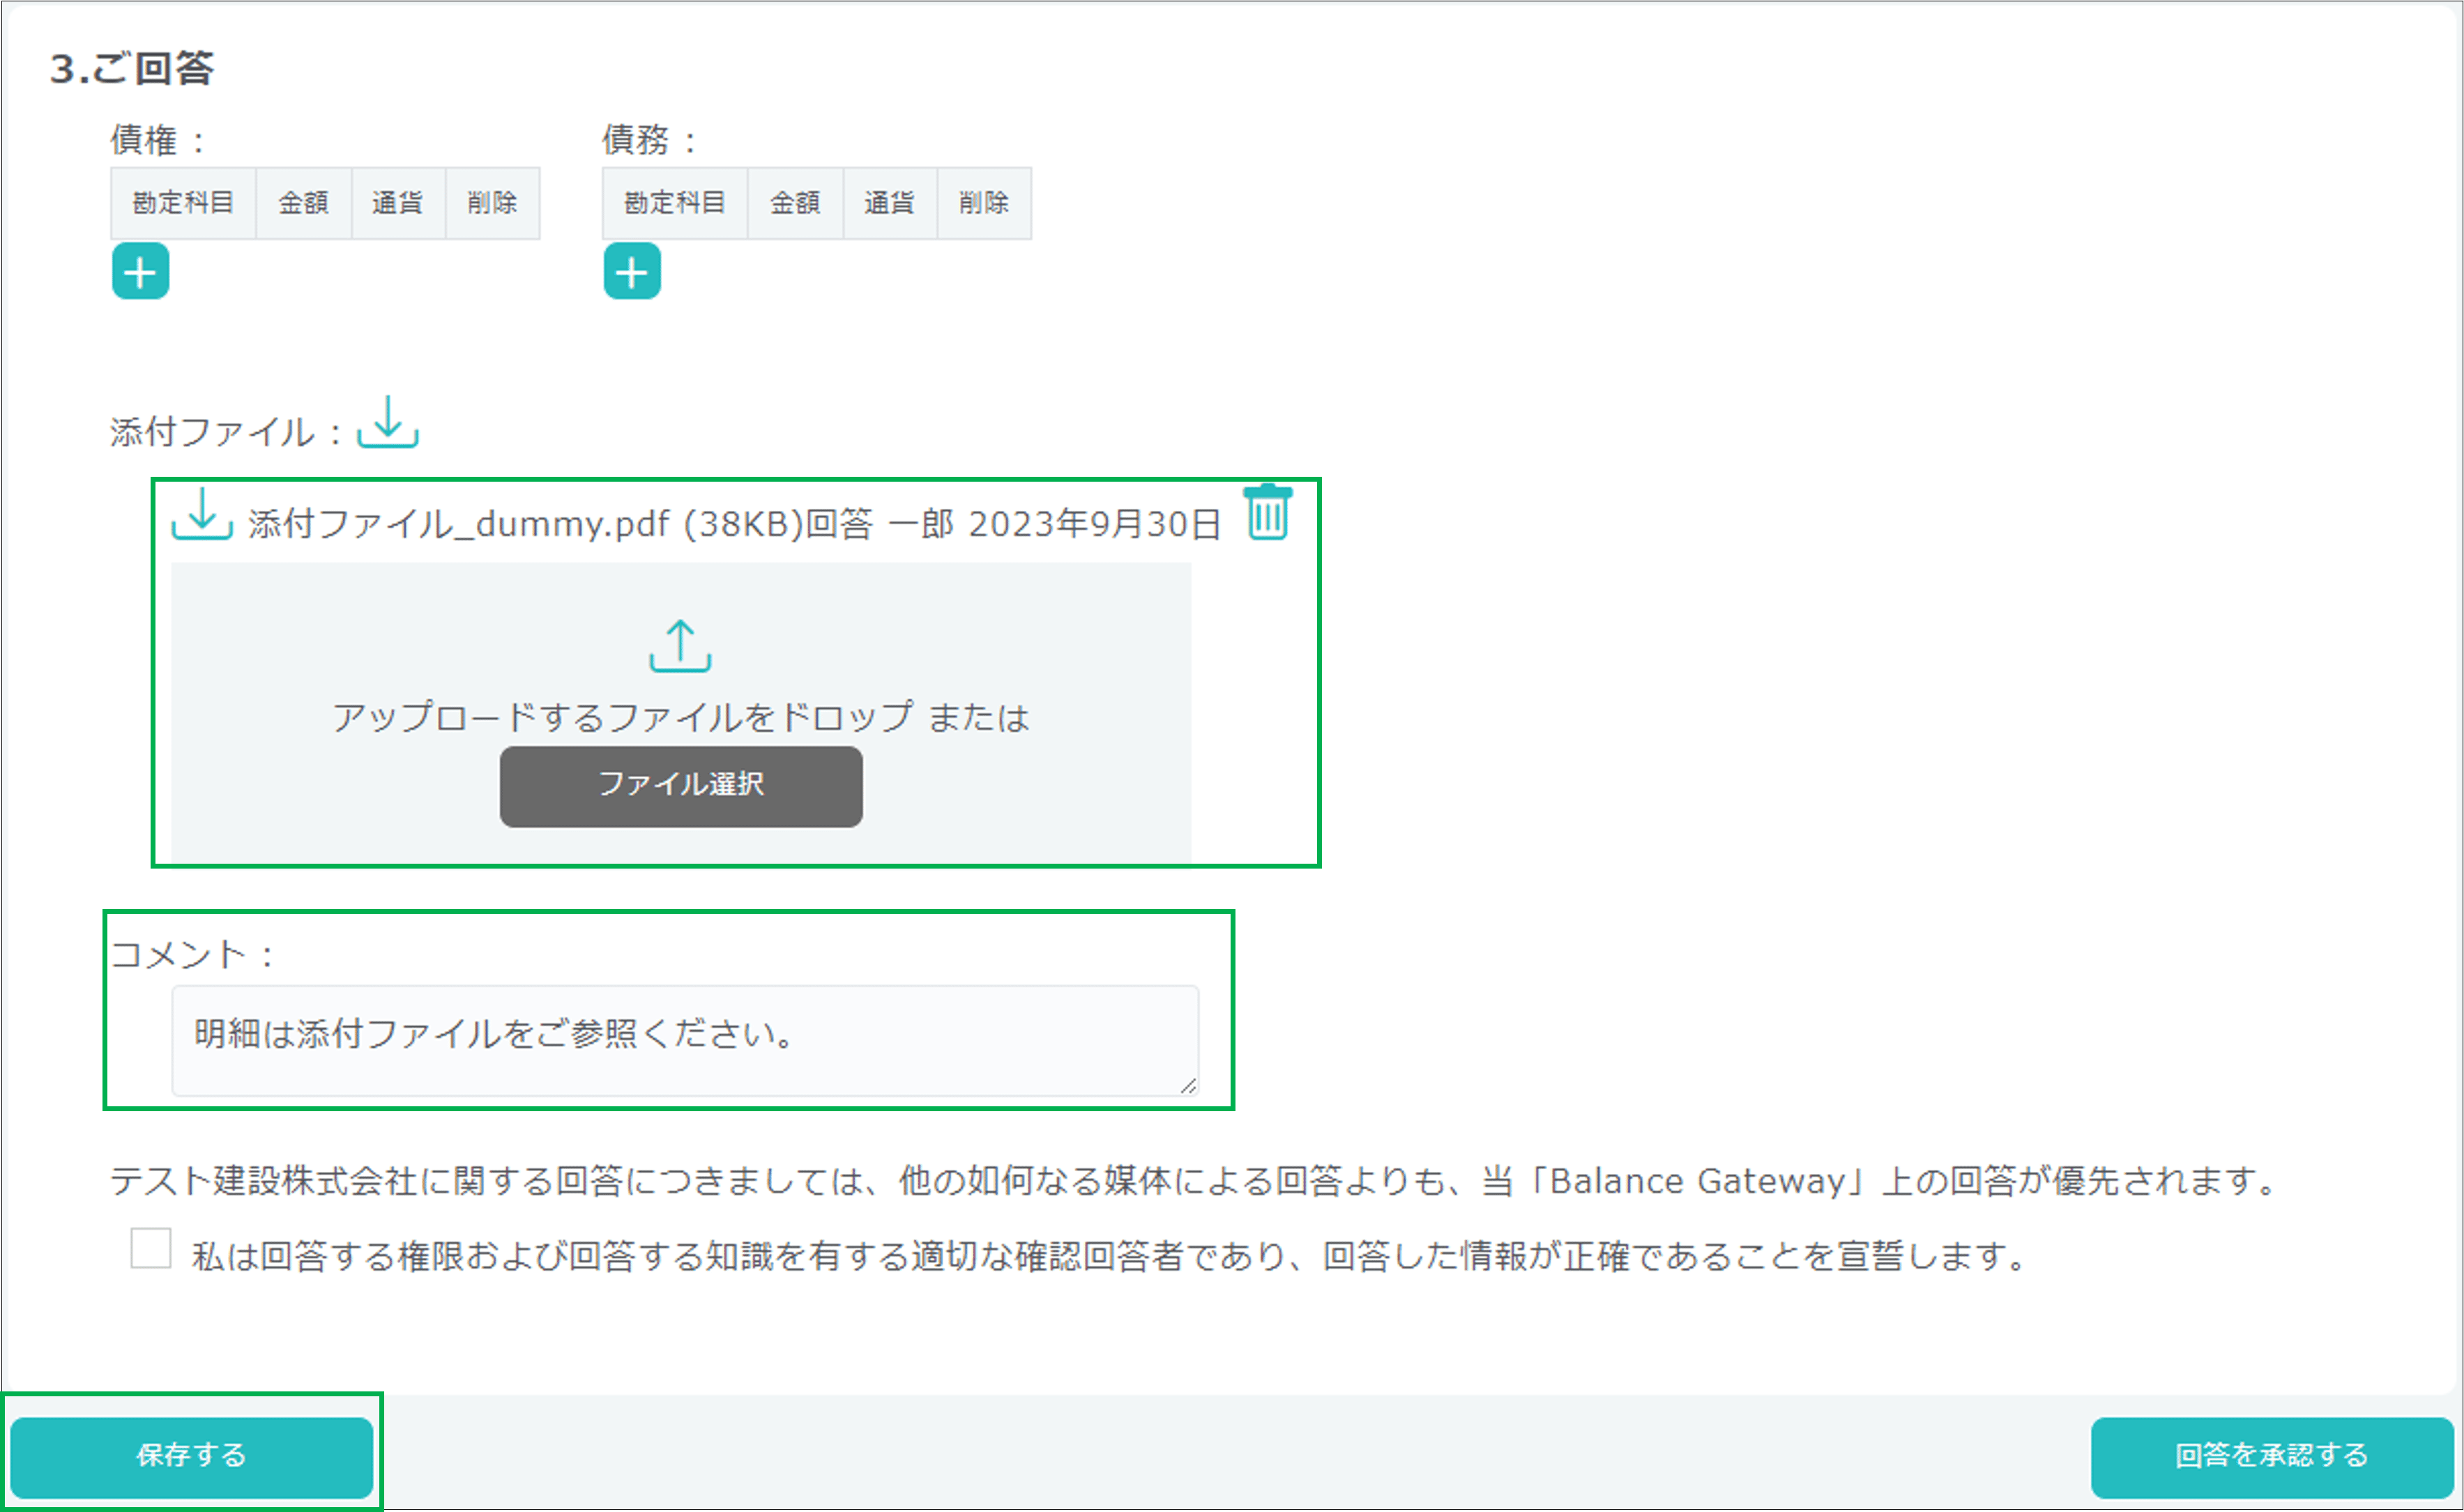Click 勘定科目 header in 債権 table
The width and height of the screenshot is (2464, 1512).
coord(183,203)
